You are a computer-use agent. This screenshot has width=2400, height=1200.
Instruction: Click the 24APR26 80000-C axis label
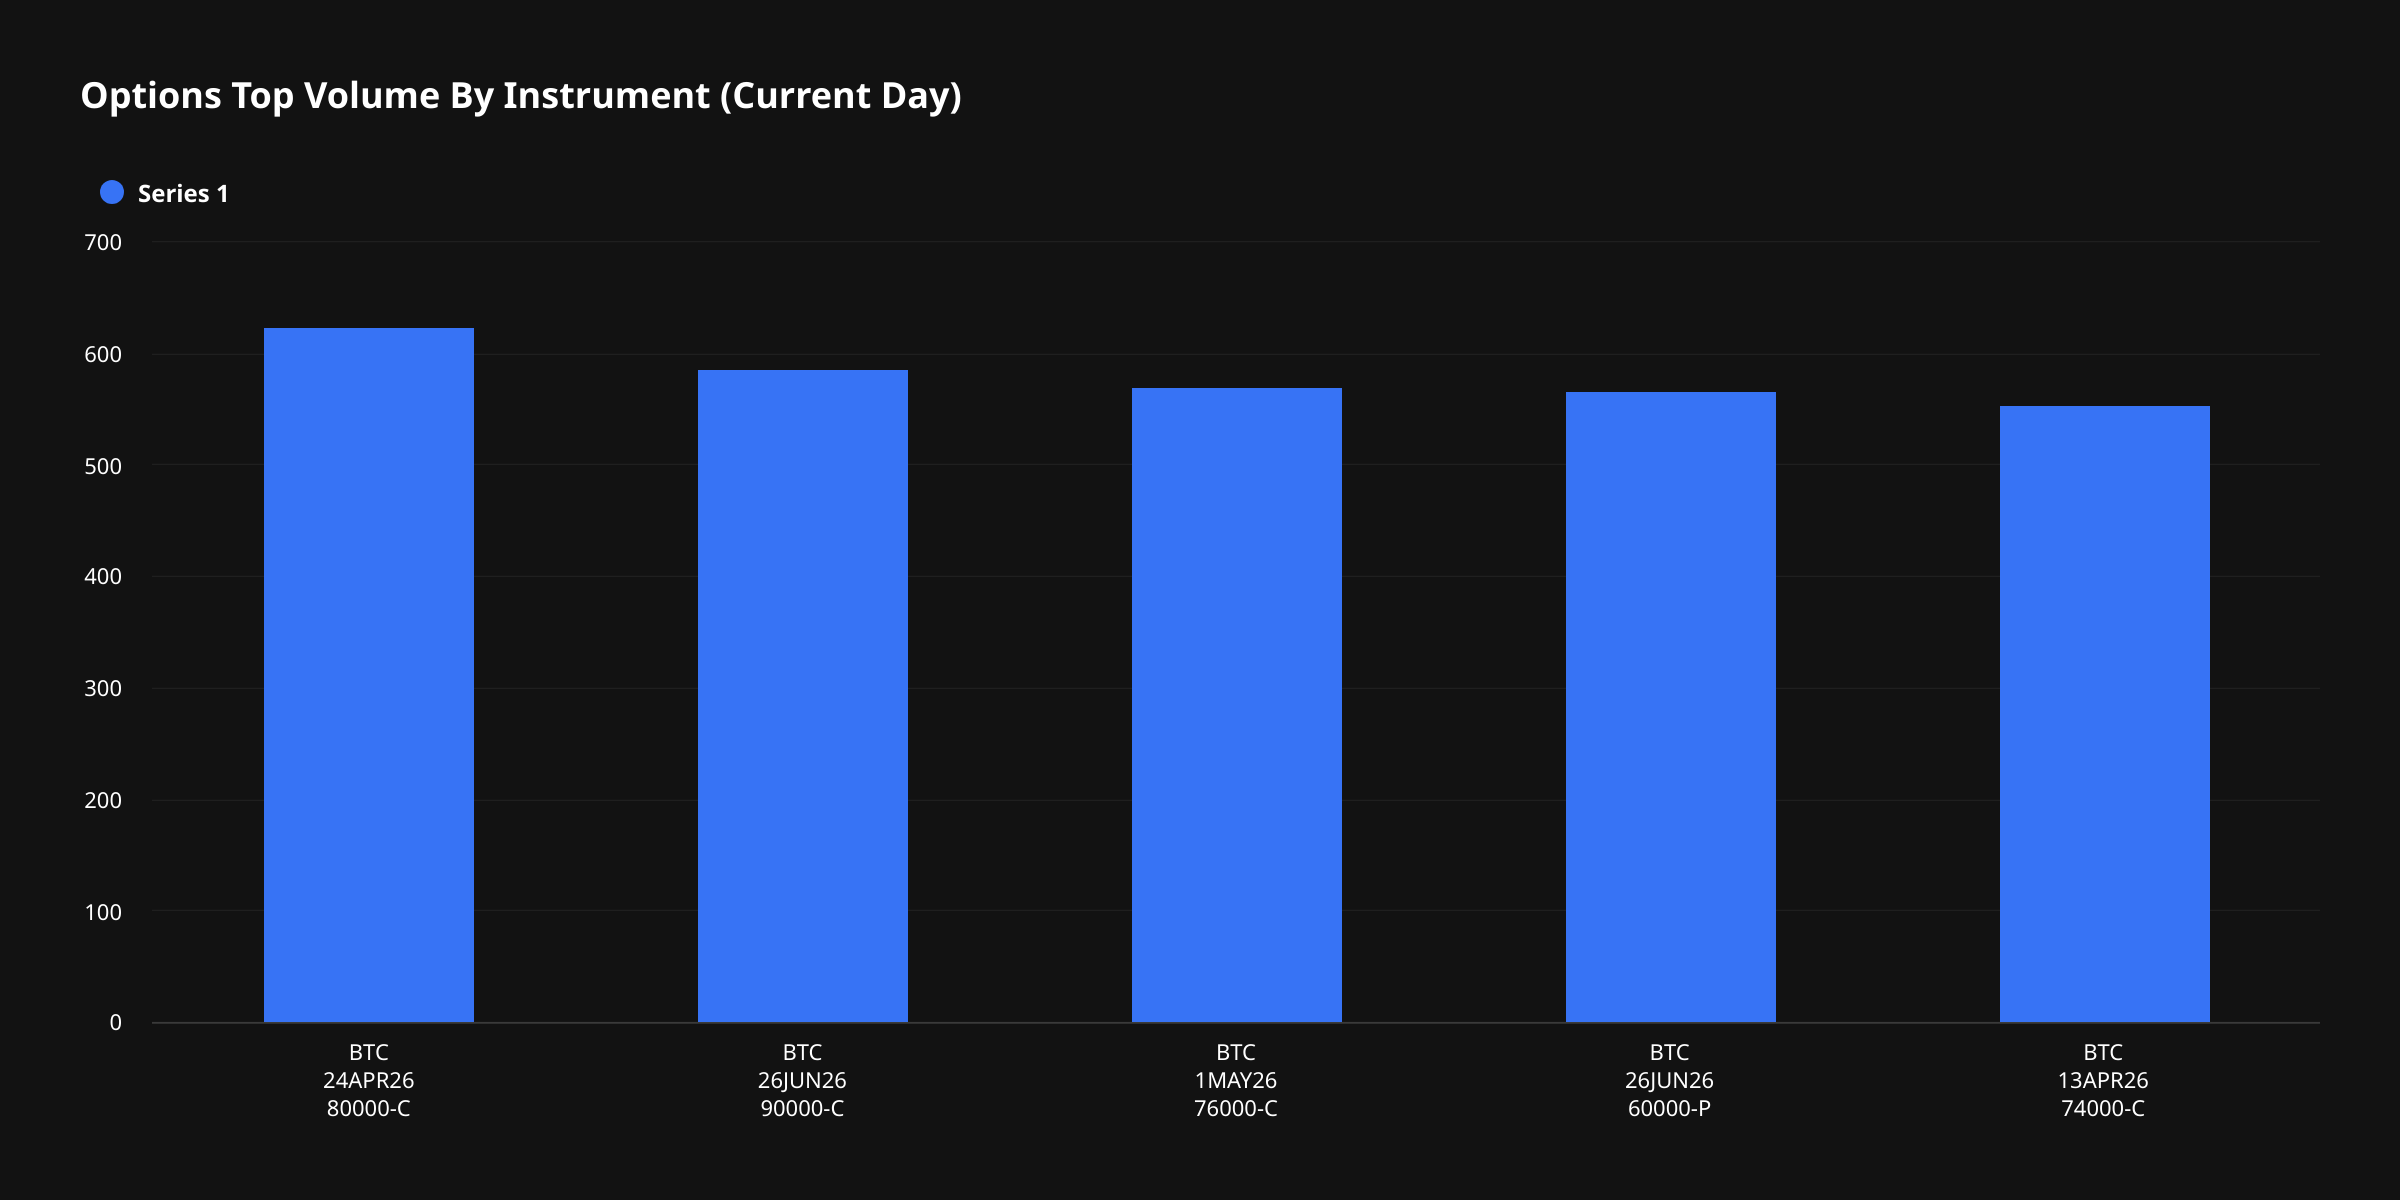(369, 1080)
